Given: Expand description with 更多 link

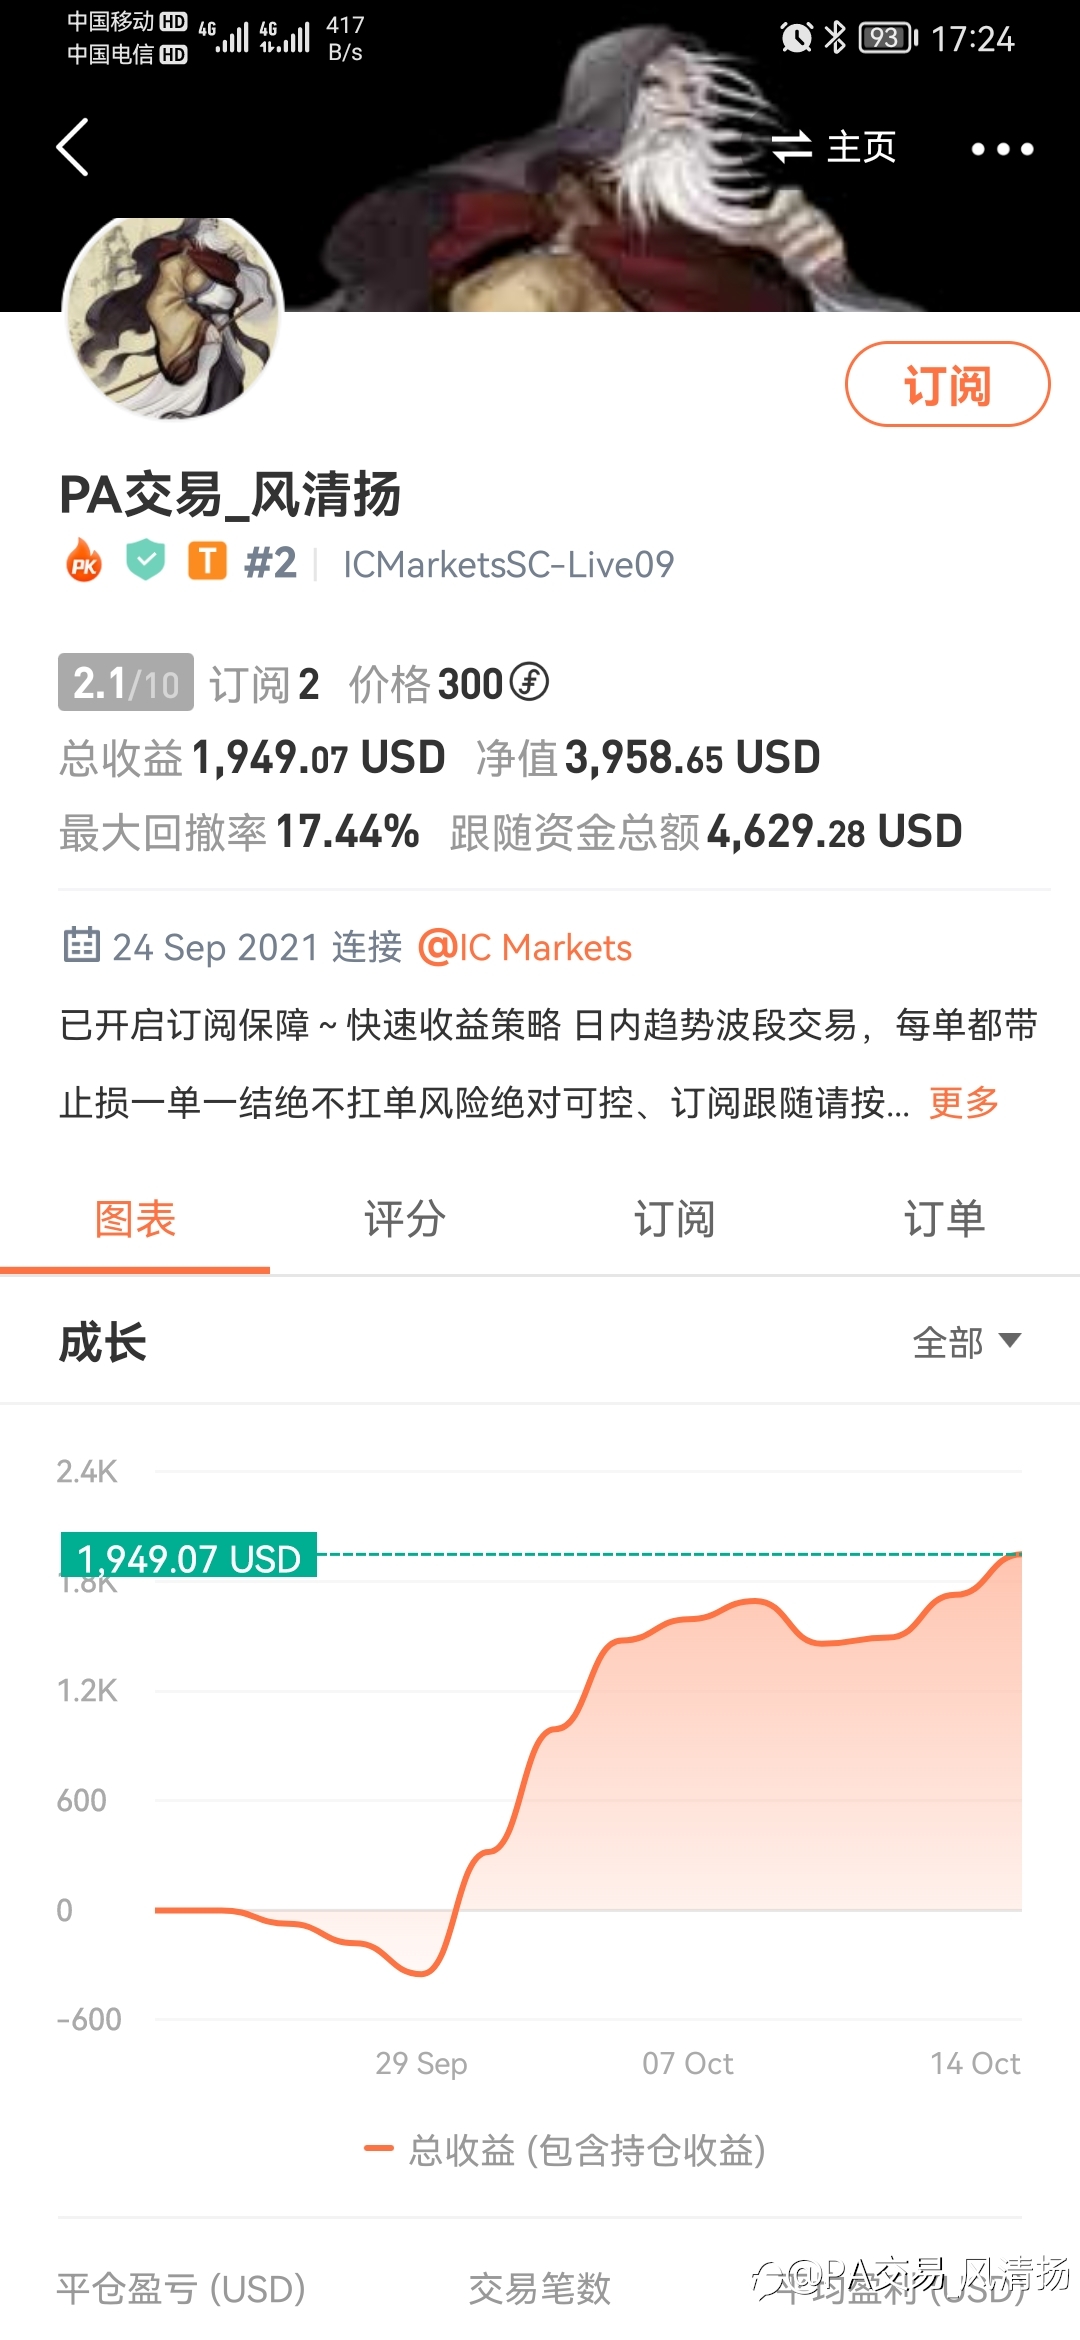Looking at the screenshot, I should pos(964,1102).
